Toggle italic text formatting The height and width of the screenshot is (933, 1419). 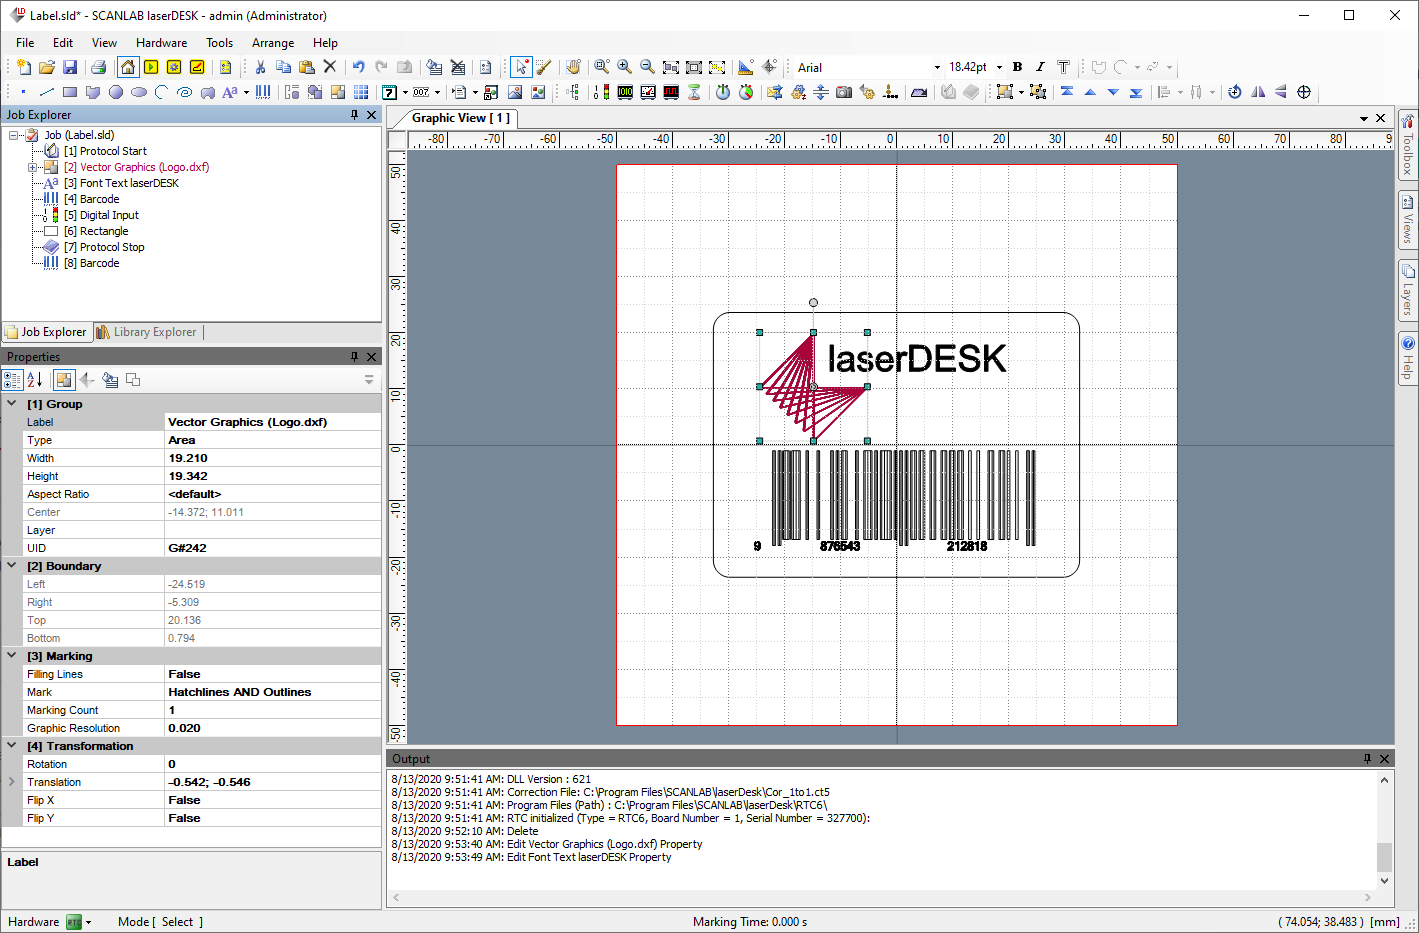1040,67
